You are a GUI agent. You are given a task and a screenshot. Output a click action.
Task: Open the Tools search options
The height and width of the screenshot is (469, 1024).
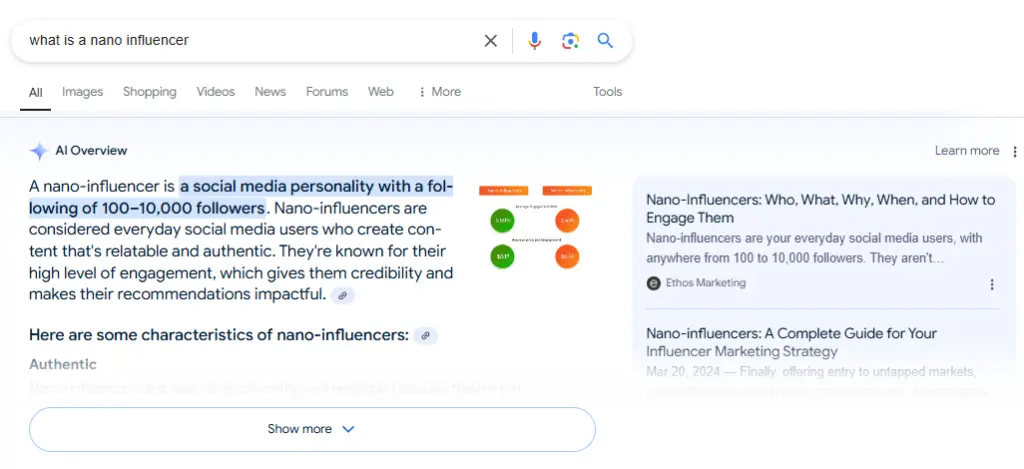click(x=607, y=92)
